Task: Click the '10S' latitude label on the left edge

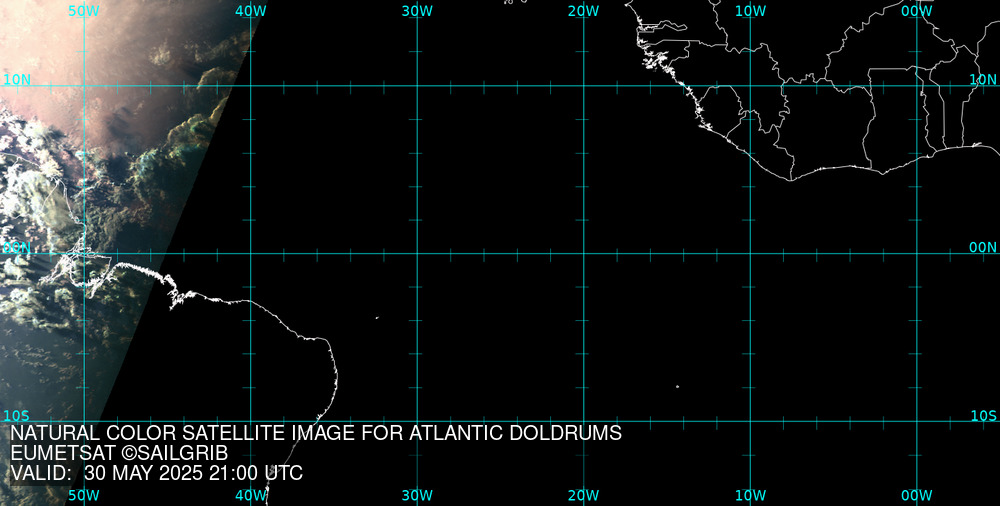Action: click(x=17, y=416)
